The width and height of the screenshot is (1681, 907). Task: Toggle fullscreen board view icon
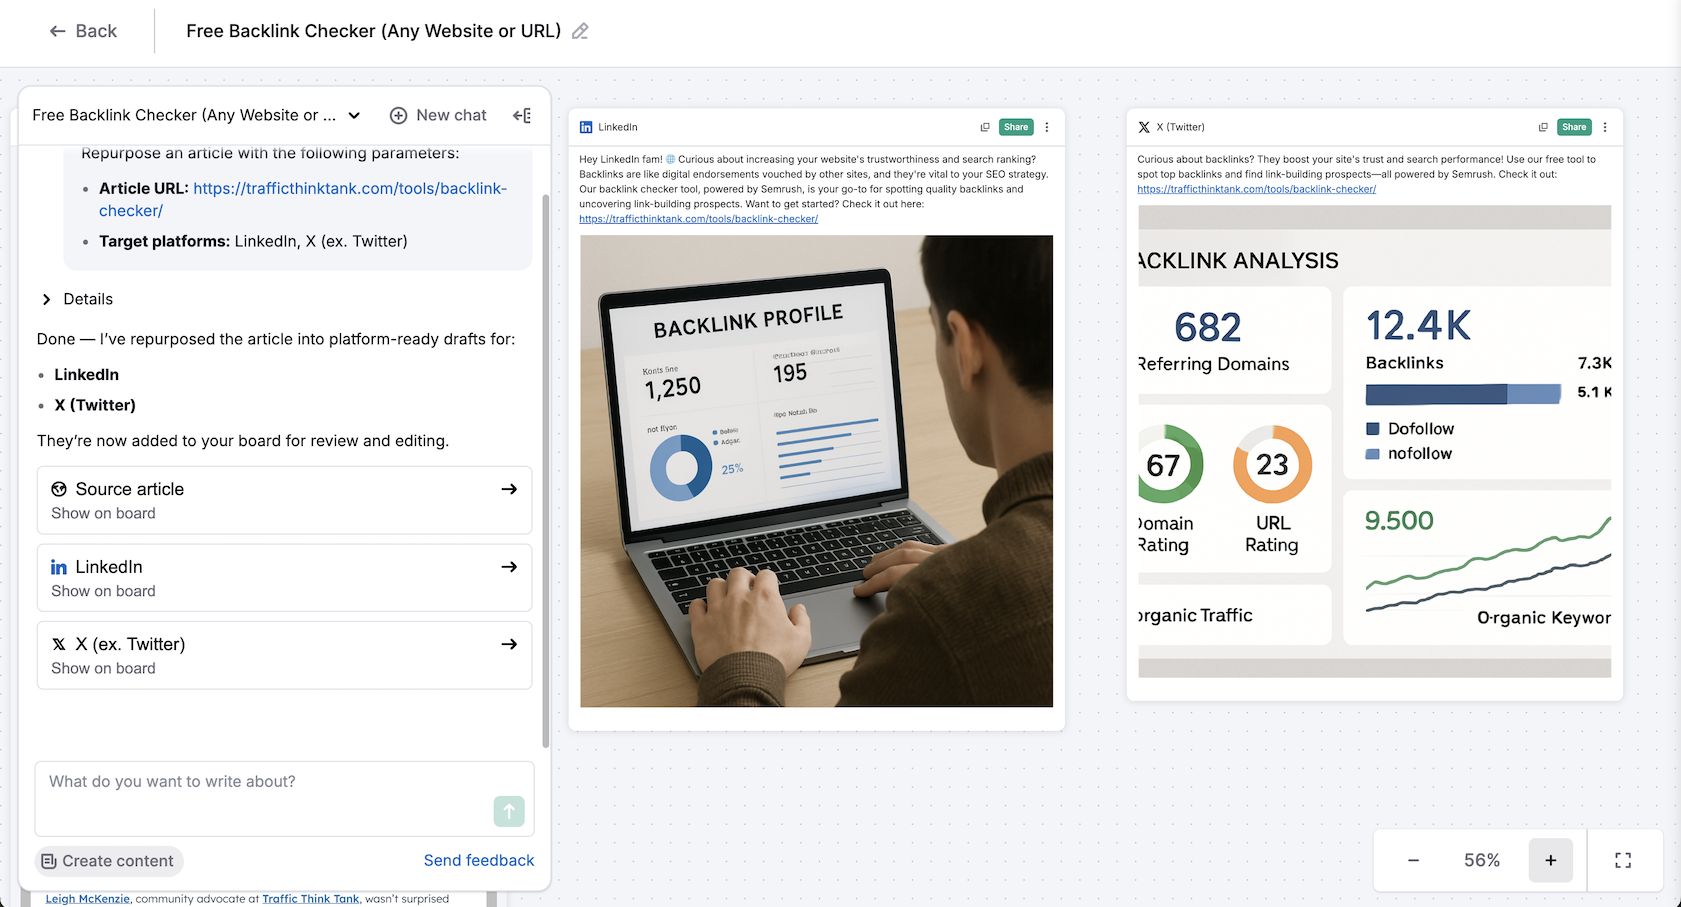tap(1623, 860)
